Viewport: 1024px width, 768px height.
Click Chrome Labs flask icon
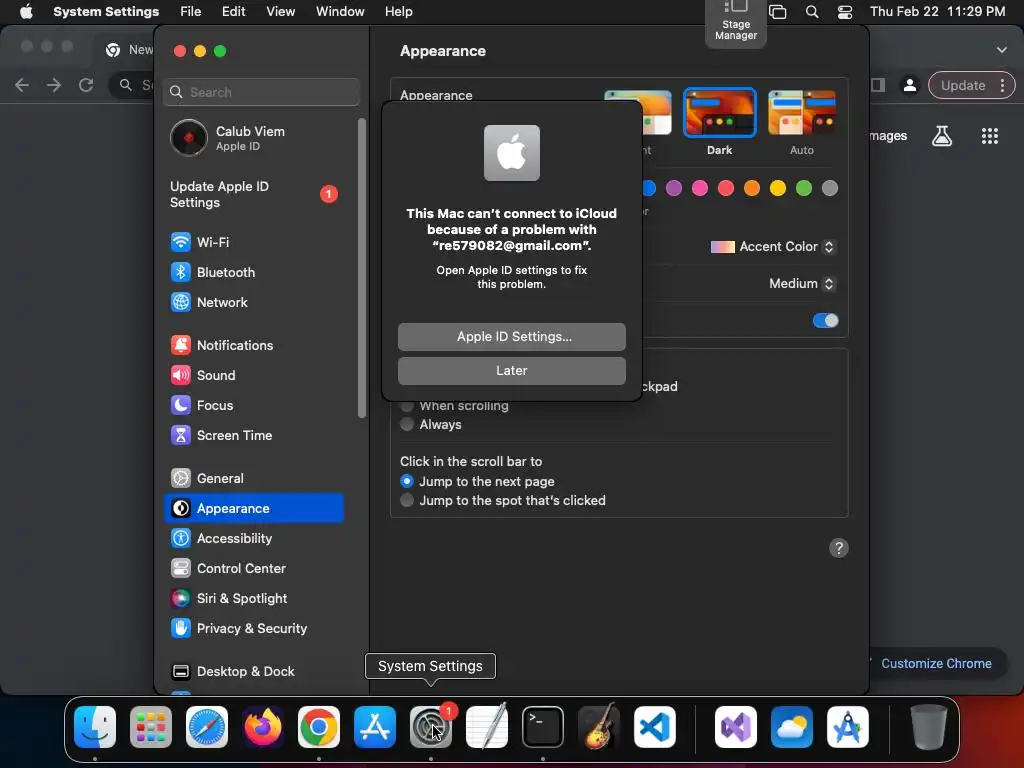tap(942, 136)
